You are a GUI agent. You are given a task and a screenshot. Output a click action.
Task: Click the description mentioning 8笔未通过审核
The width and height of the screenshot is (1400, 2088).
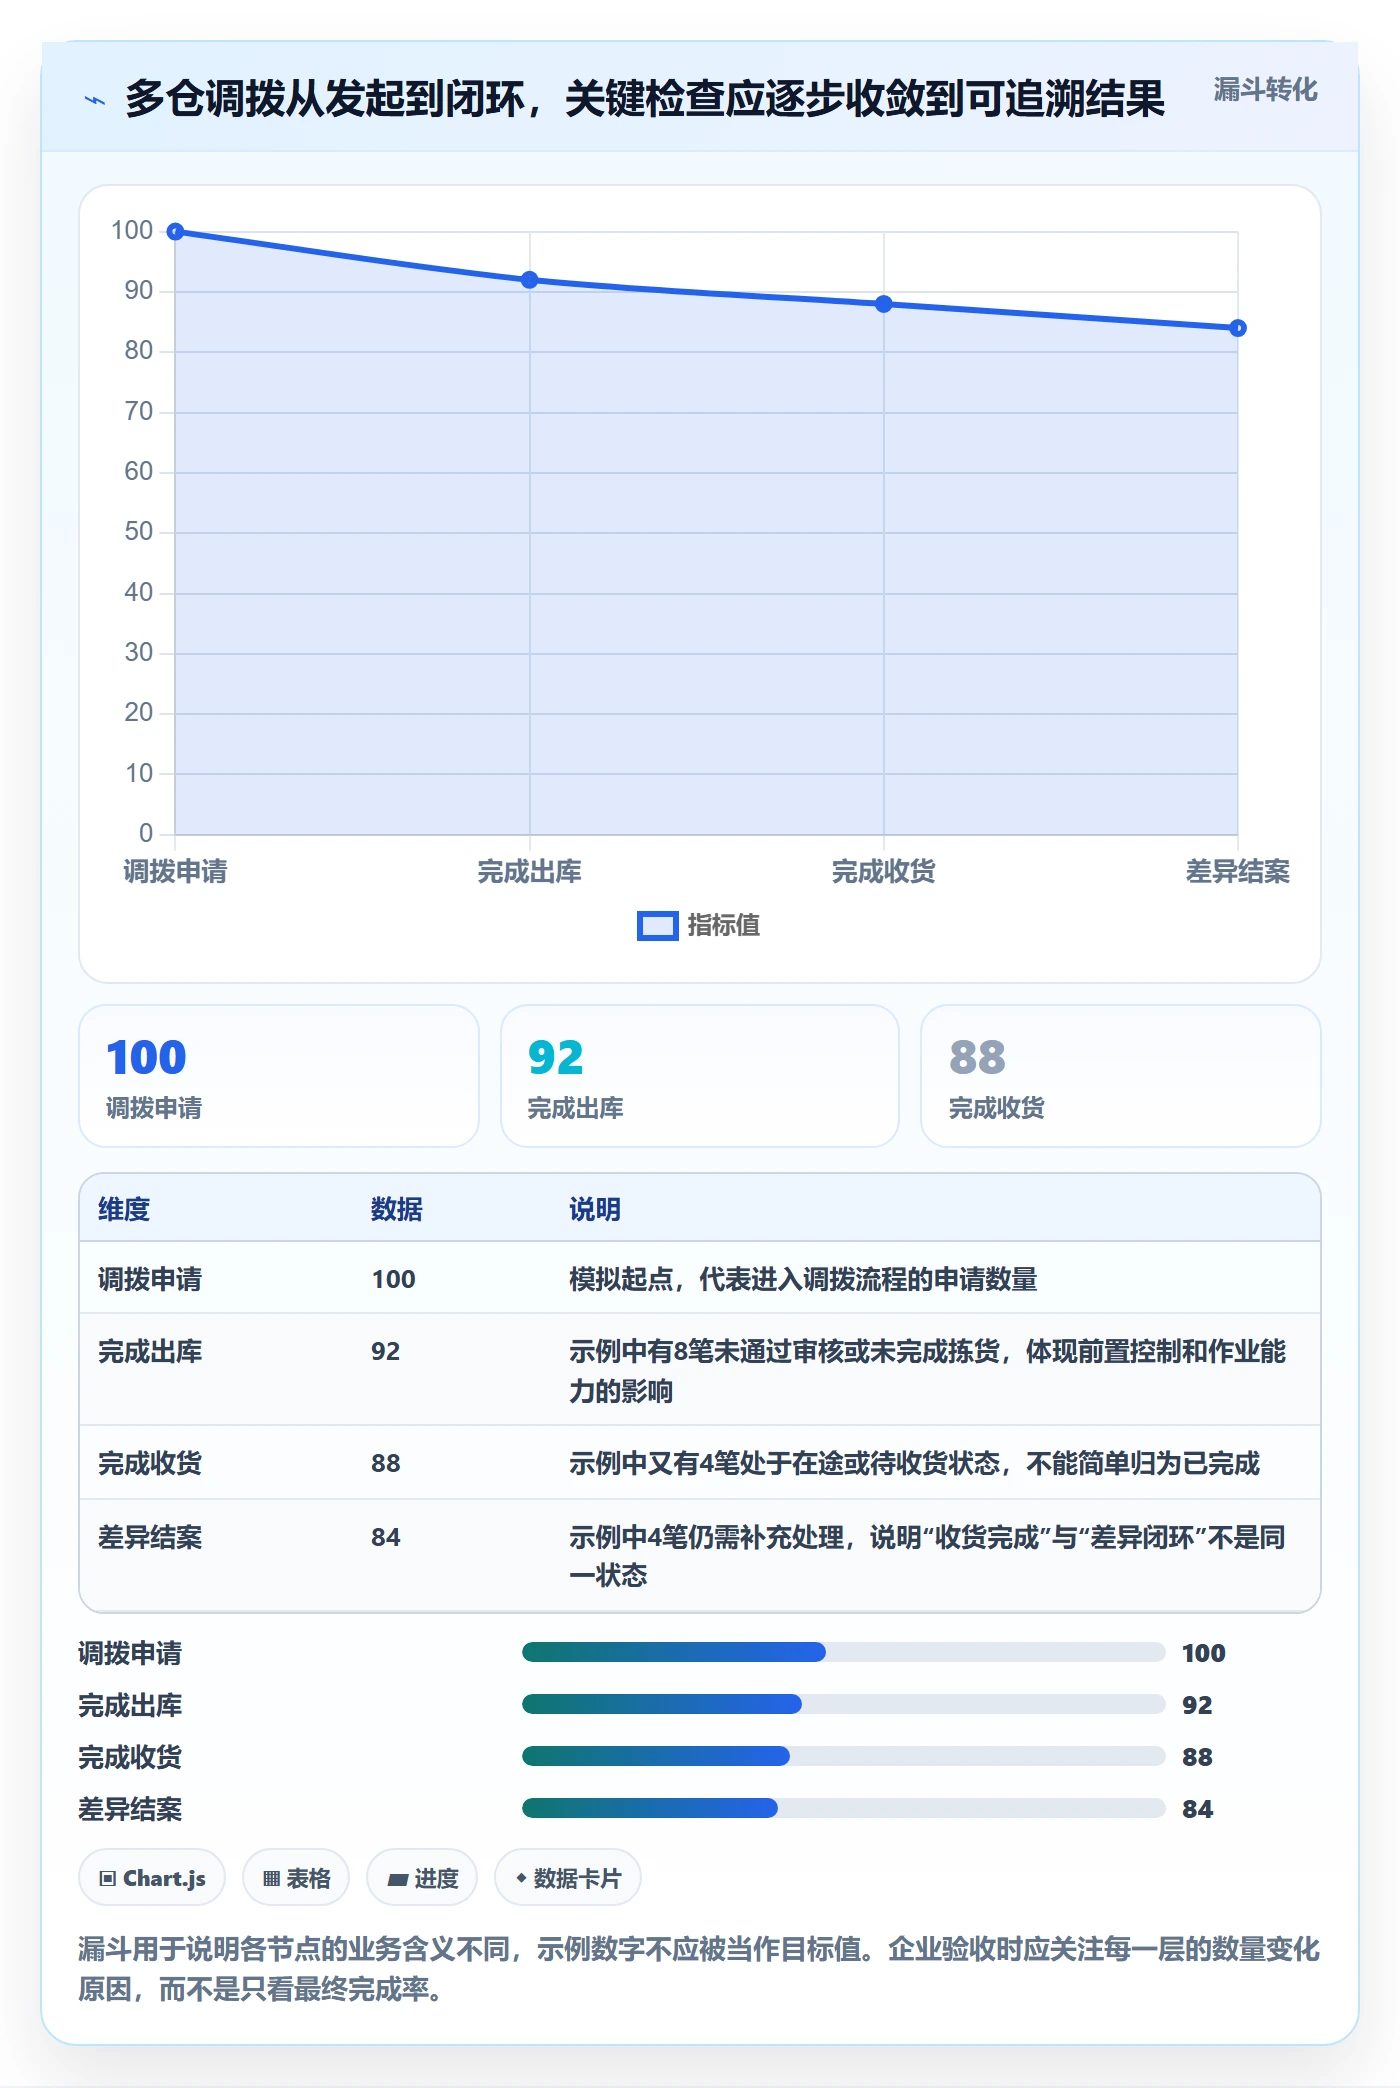[x=928, y=1371]
